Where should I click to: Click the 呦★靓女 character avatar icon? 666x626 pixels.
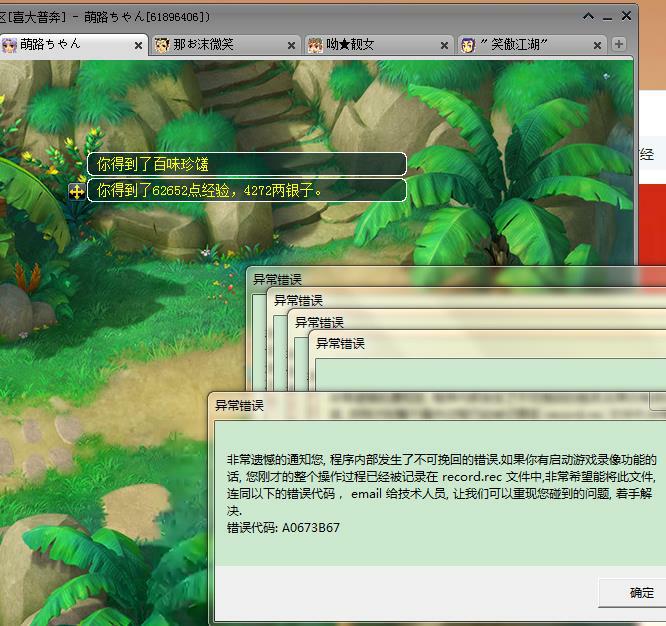(x=315, y=45)
